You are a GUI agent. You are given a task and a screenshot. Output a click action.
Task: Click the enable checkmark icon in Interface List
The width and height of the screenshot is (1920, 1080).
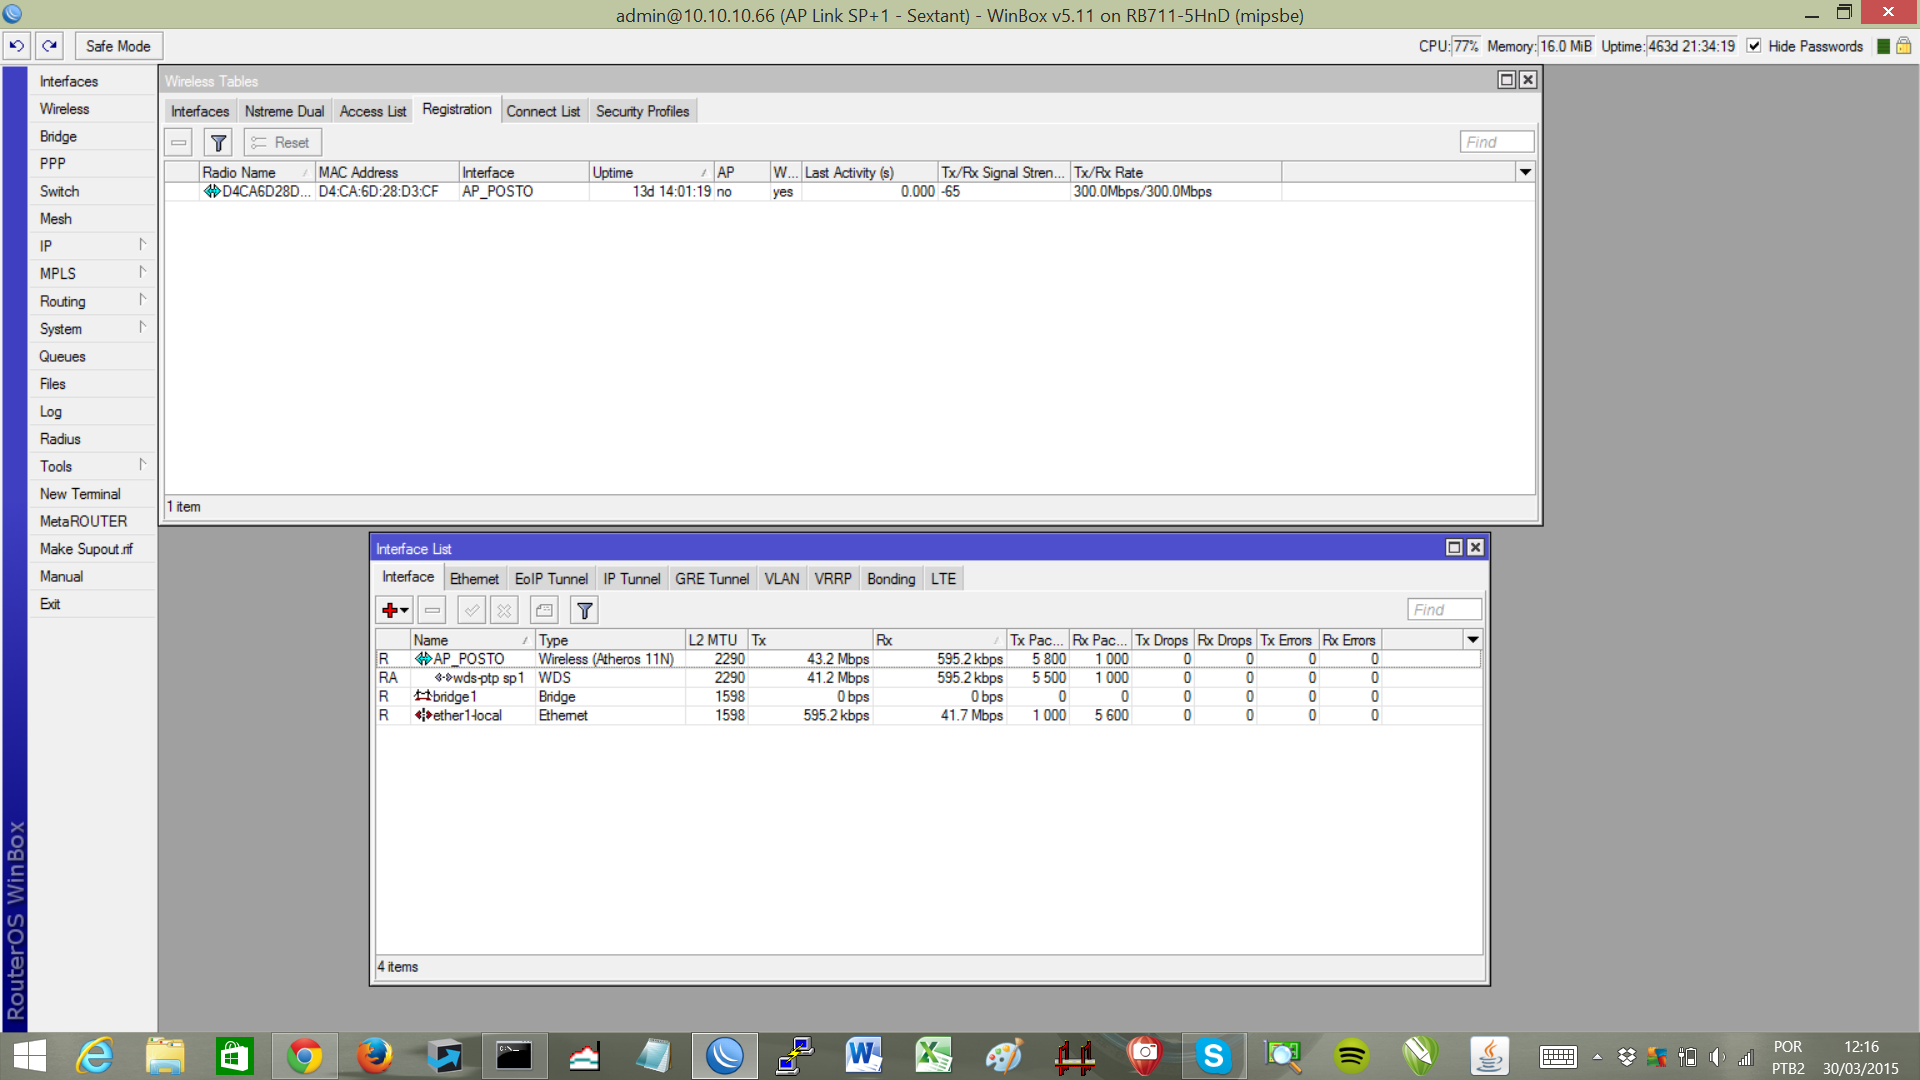tap(471, 610)
